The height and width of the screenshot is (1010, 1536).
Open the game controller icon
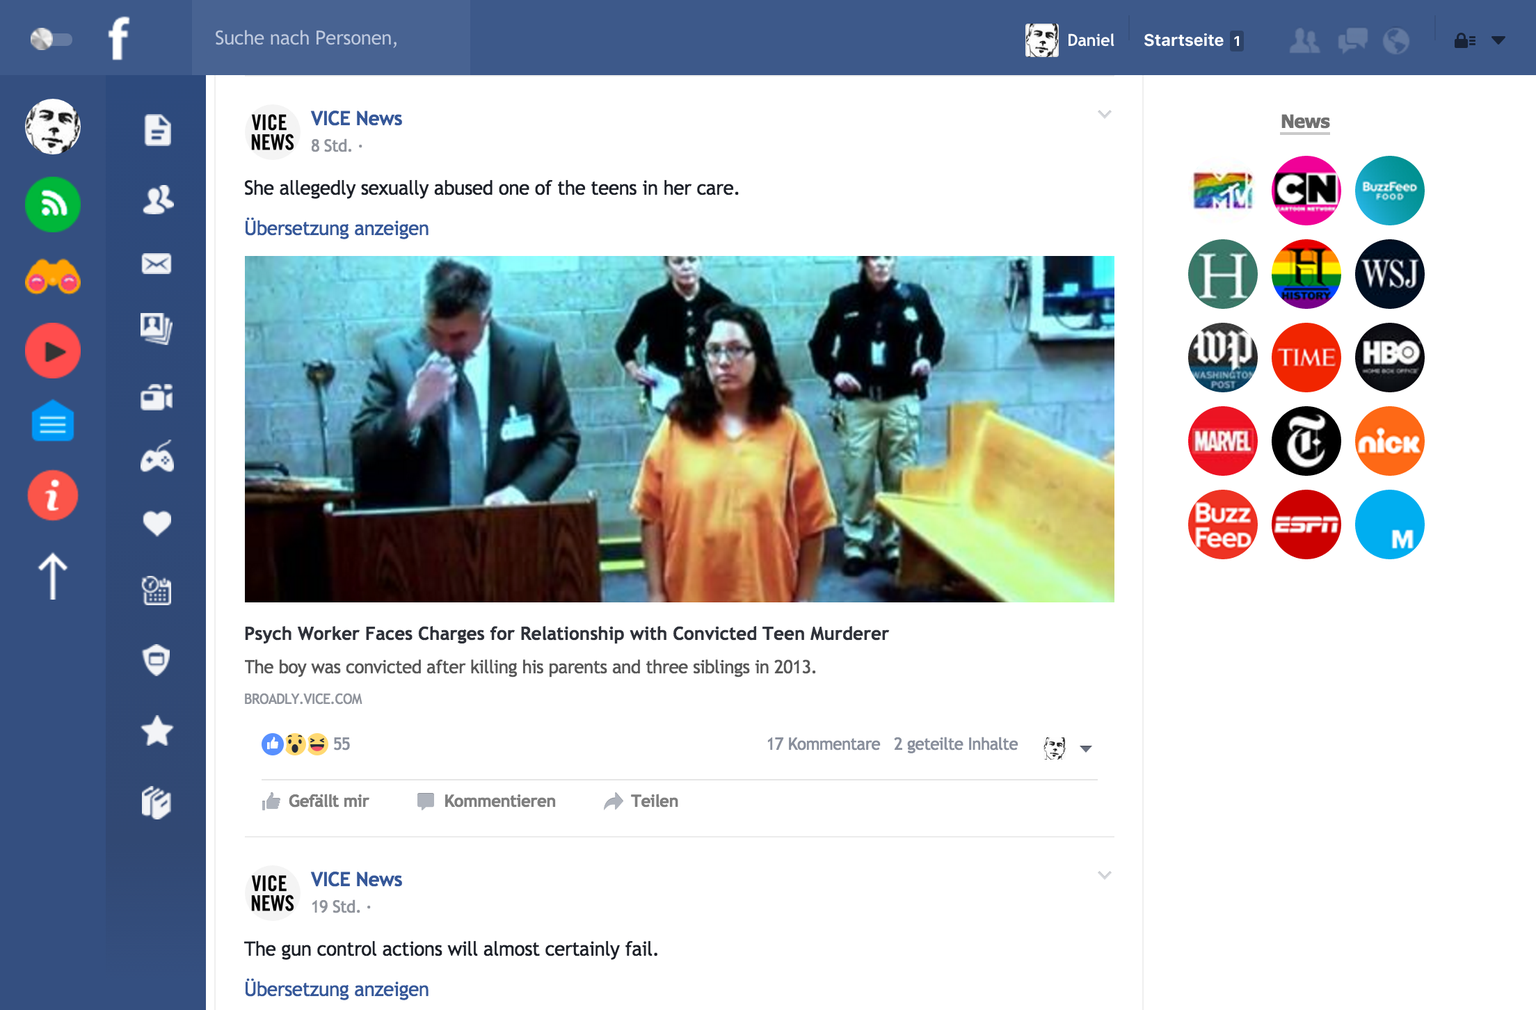pos(157,458)
